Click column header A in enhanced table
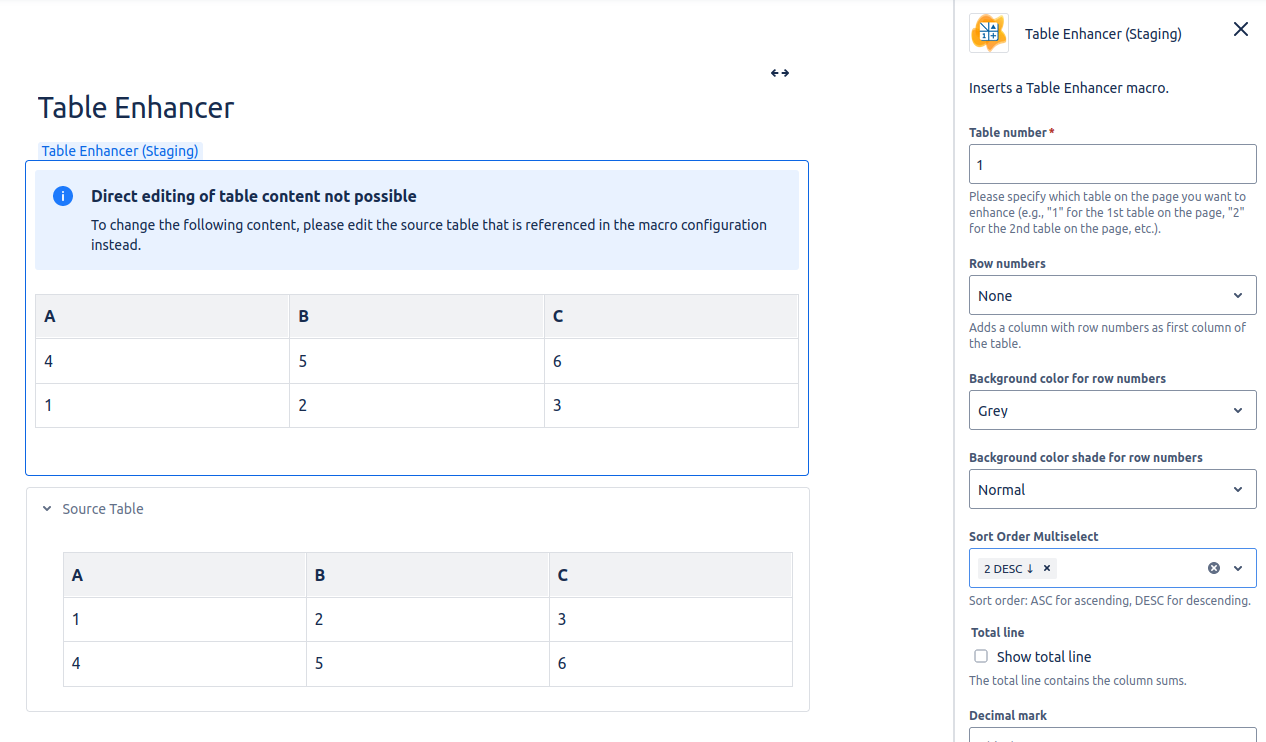This screenshot has height=742, width=1266. click(50, 316)
